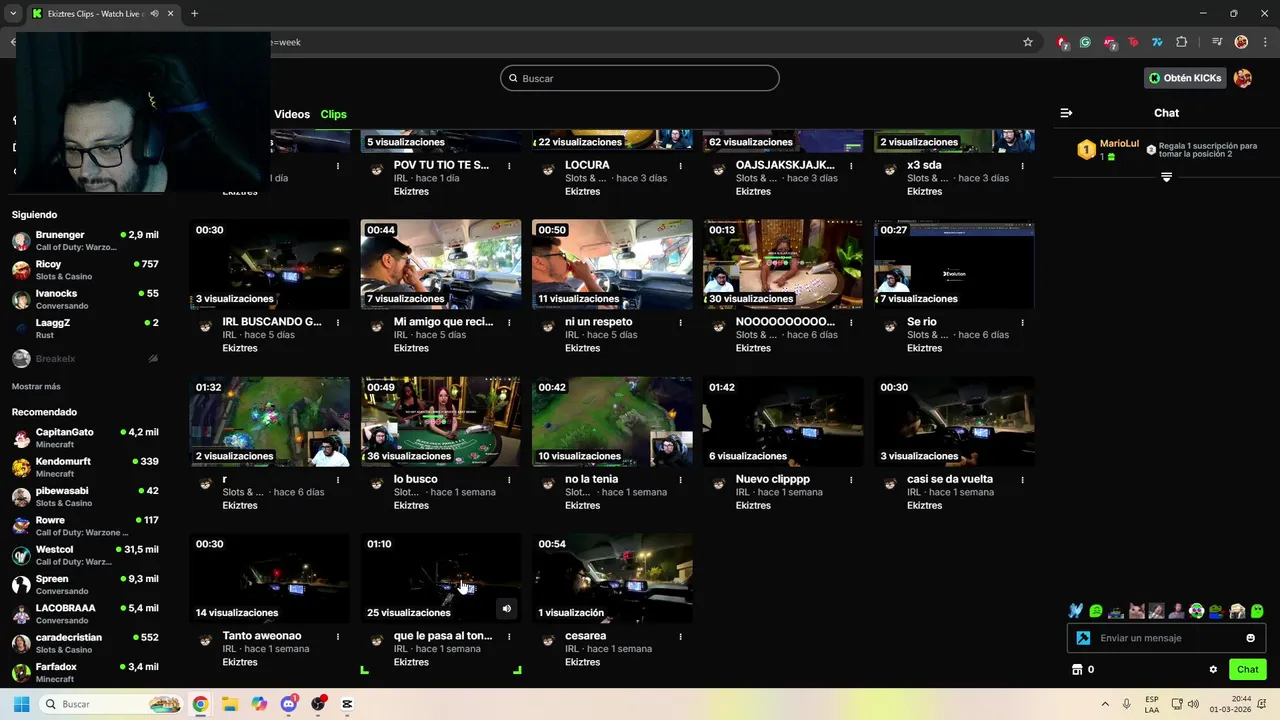The image size is (1280, 720).
Task: Open options menu for 'Nuevo clipppp' clip
Action: pos(852,480)
